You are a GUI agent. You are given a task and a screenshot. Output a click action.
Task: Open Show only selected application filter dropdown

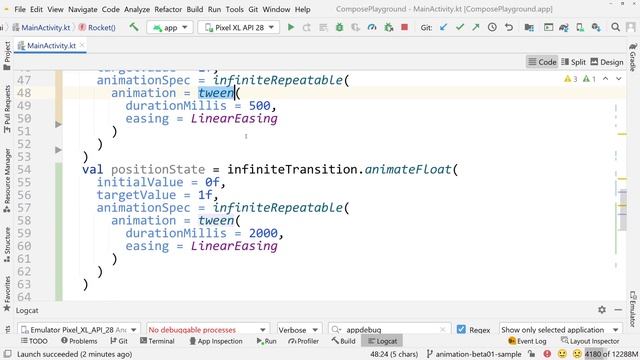(x=560, y=329)
